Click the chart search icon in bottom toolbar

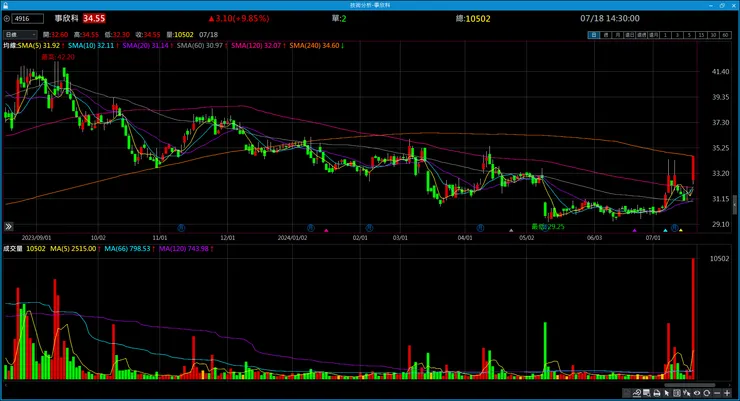(x=637, y=393)
